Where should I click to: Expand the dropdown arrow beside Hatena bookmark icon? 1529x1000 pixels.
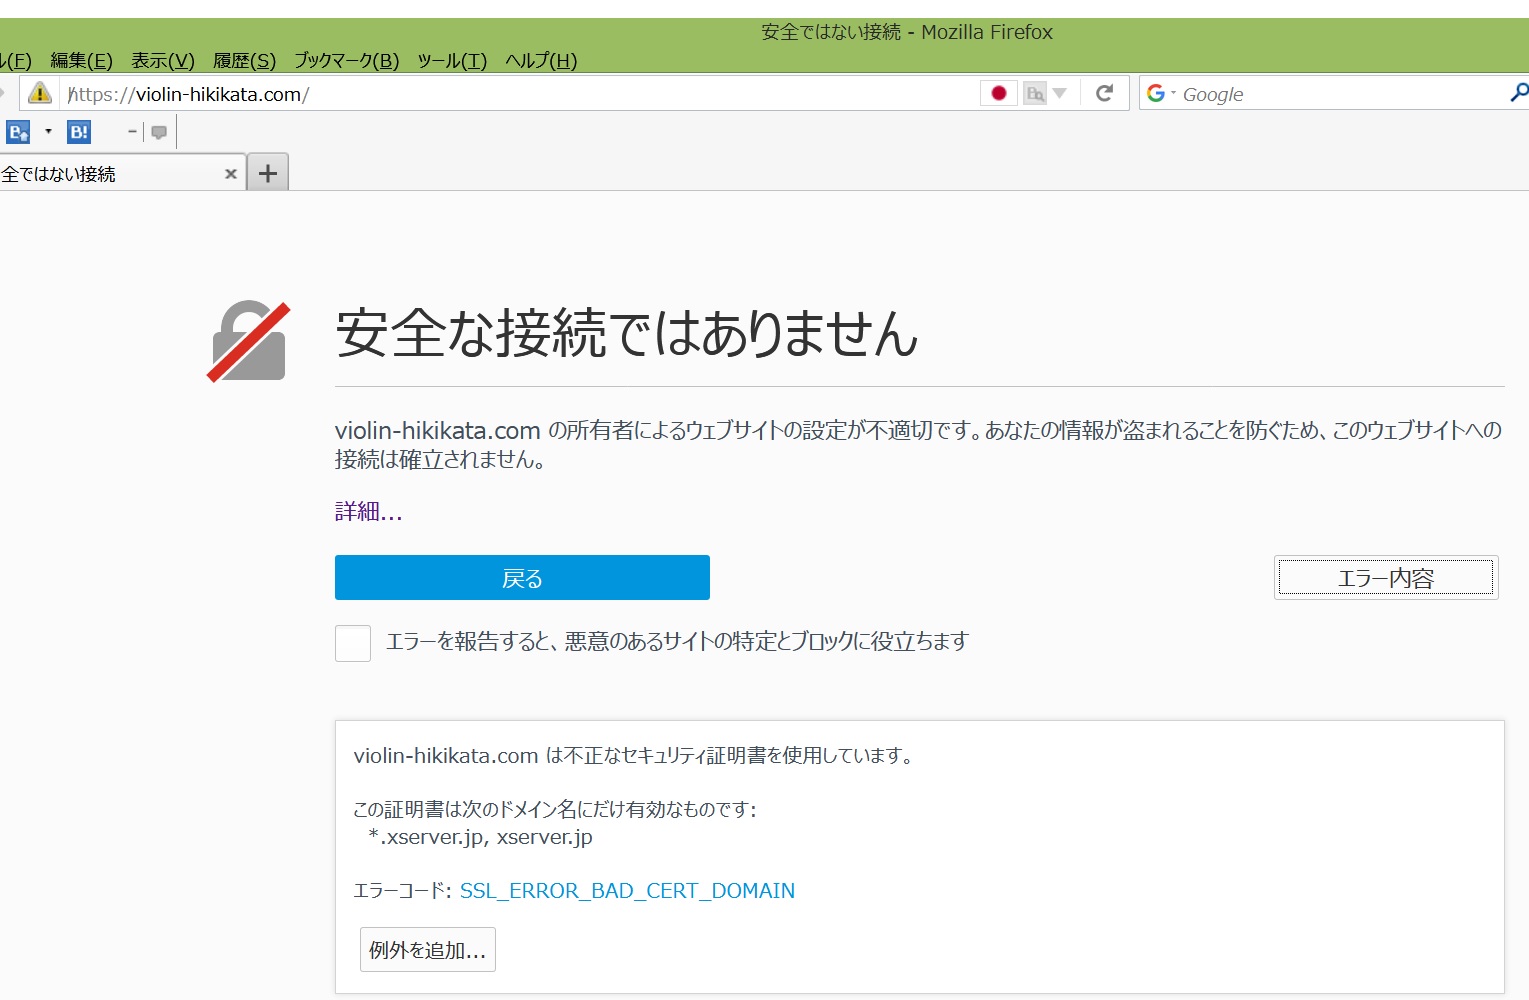(48, 132)
